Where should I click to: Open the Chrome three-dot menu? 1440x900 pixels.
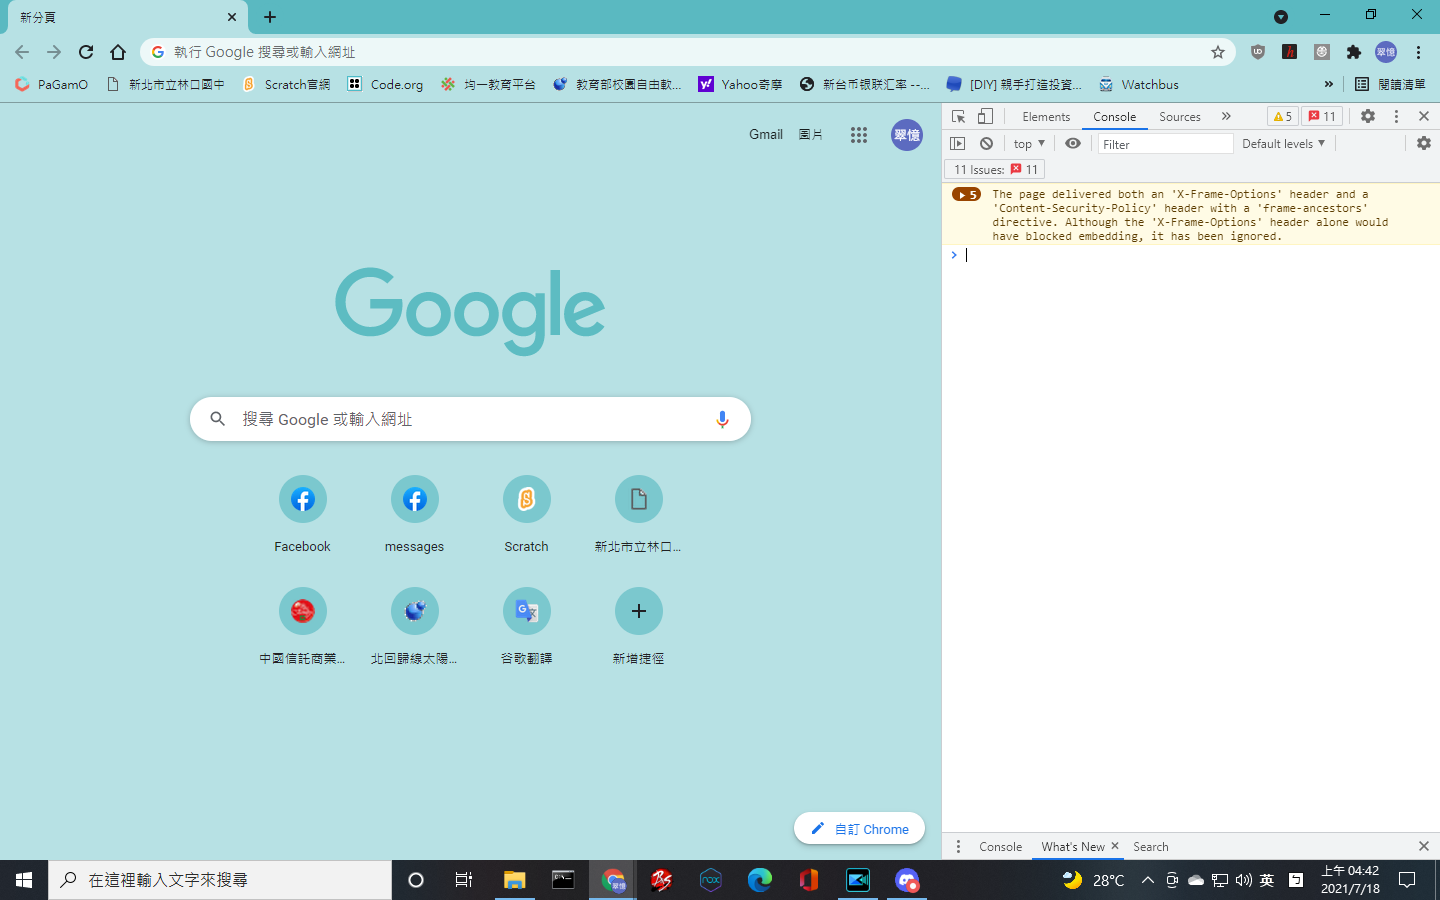tap(1418, 52)
